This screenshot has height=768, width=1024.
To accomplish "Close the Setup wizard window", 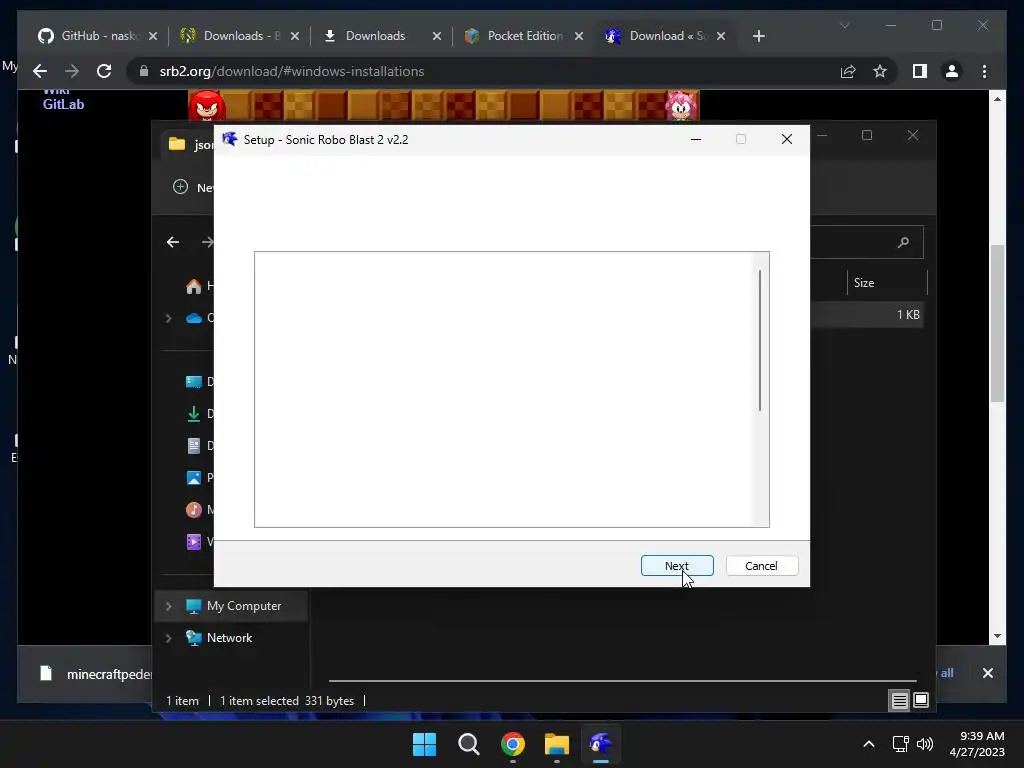I will pos(787,139).
